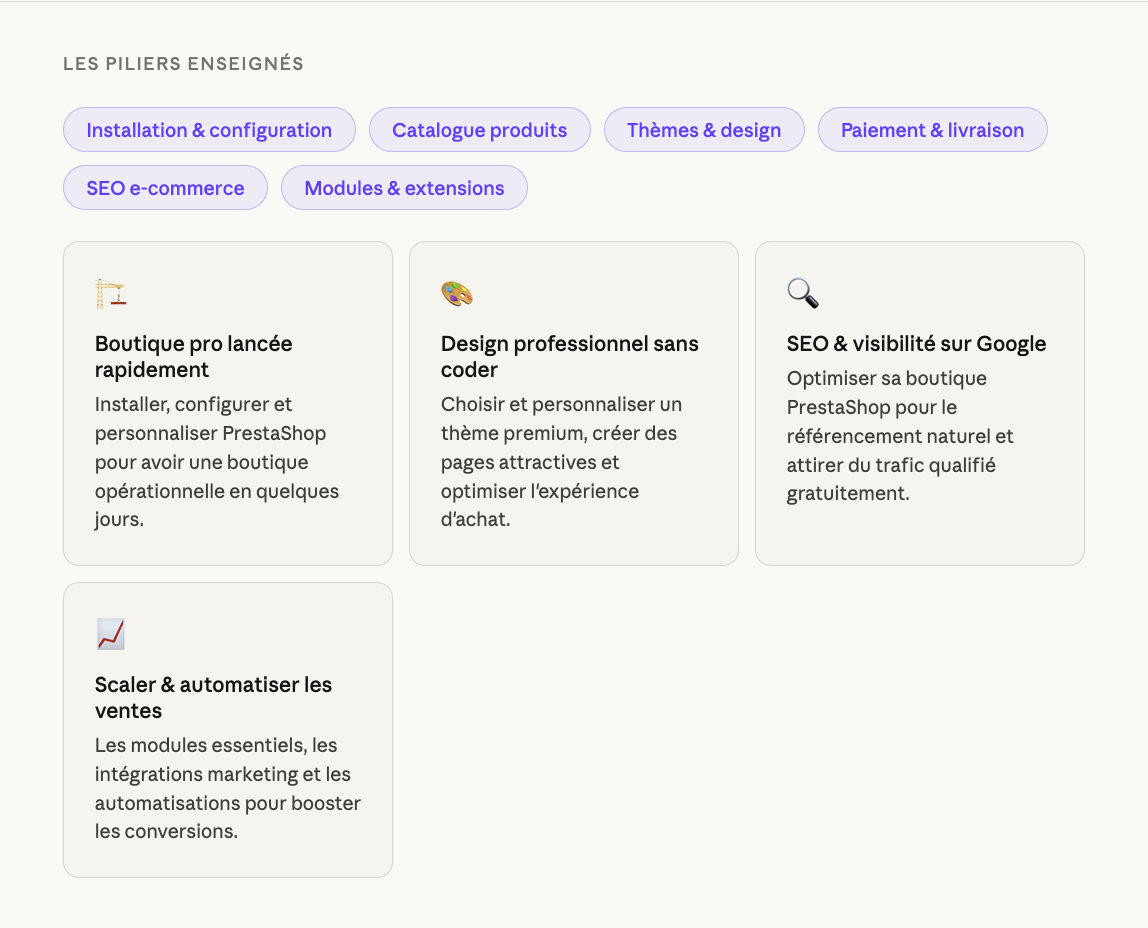This screenshot has height=928, width=1148.
Task: Click the description starting with Installer, configurer
Action: click(x=217, y=462)
